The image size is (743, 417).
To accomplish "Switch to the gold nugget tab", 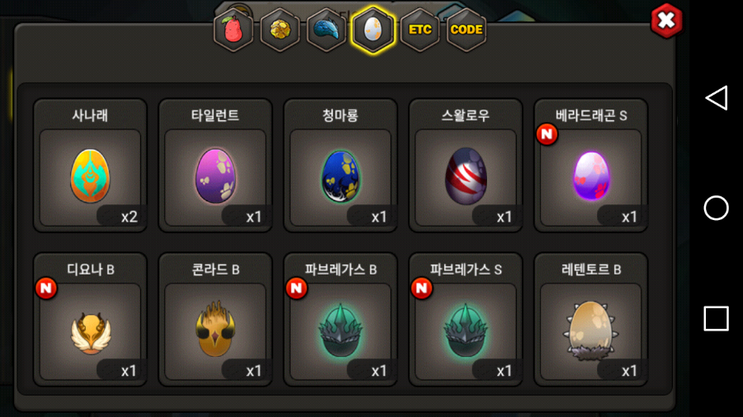I will coord(280,30).
